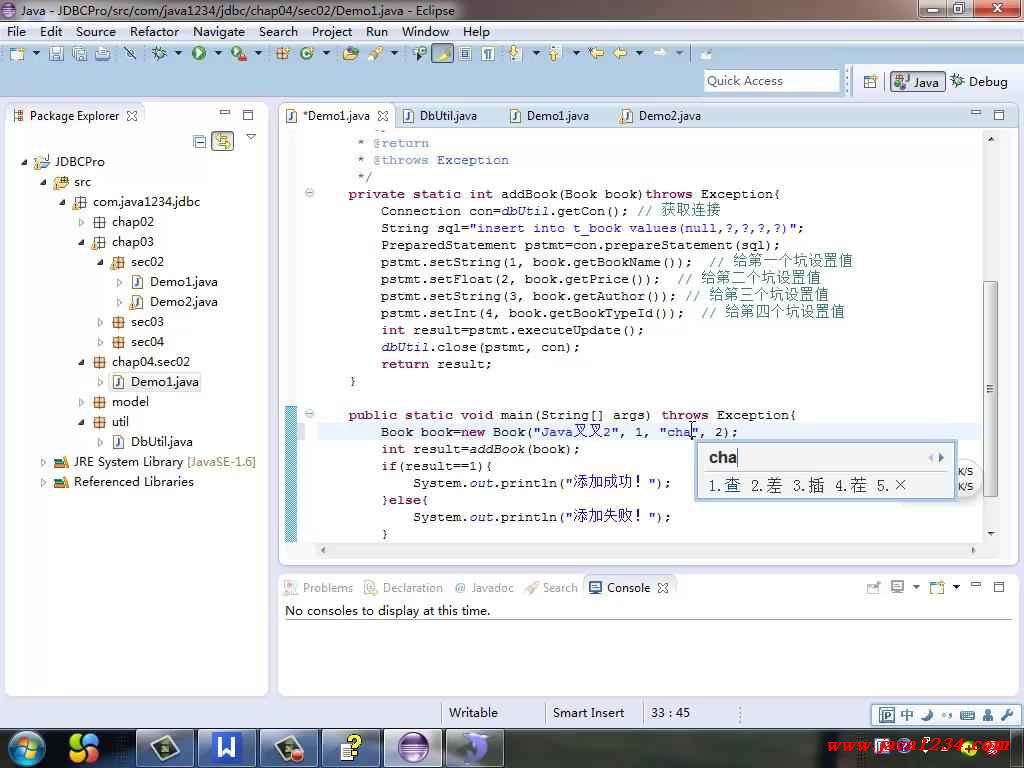Choose candidate 2 差 in IME popup
The height and width of the screenshot is (768, 1024).
pos(766,485)
